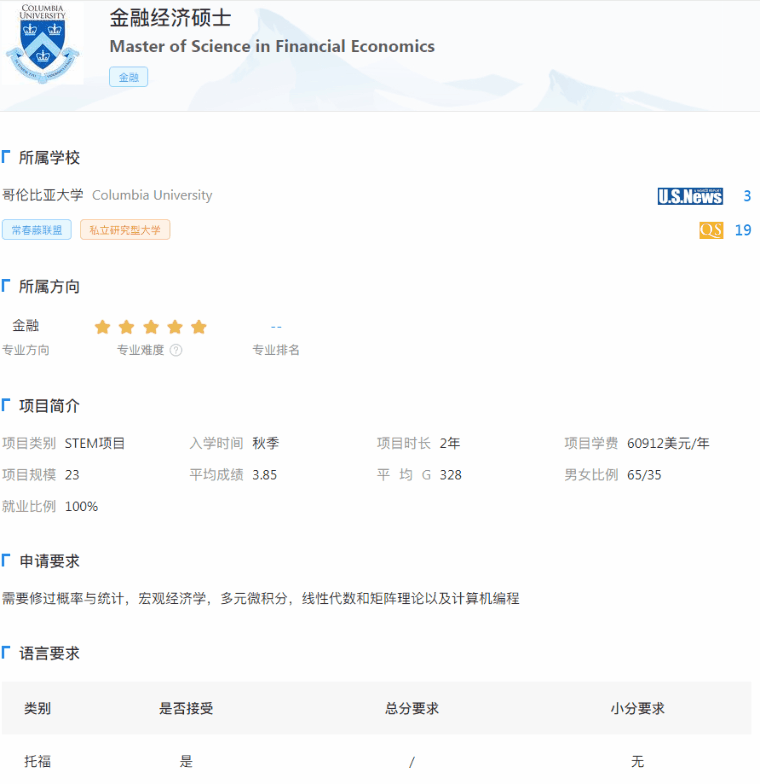
Task: Click the QS rank number 19
Action: click(x=742, y=230)
